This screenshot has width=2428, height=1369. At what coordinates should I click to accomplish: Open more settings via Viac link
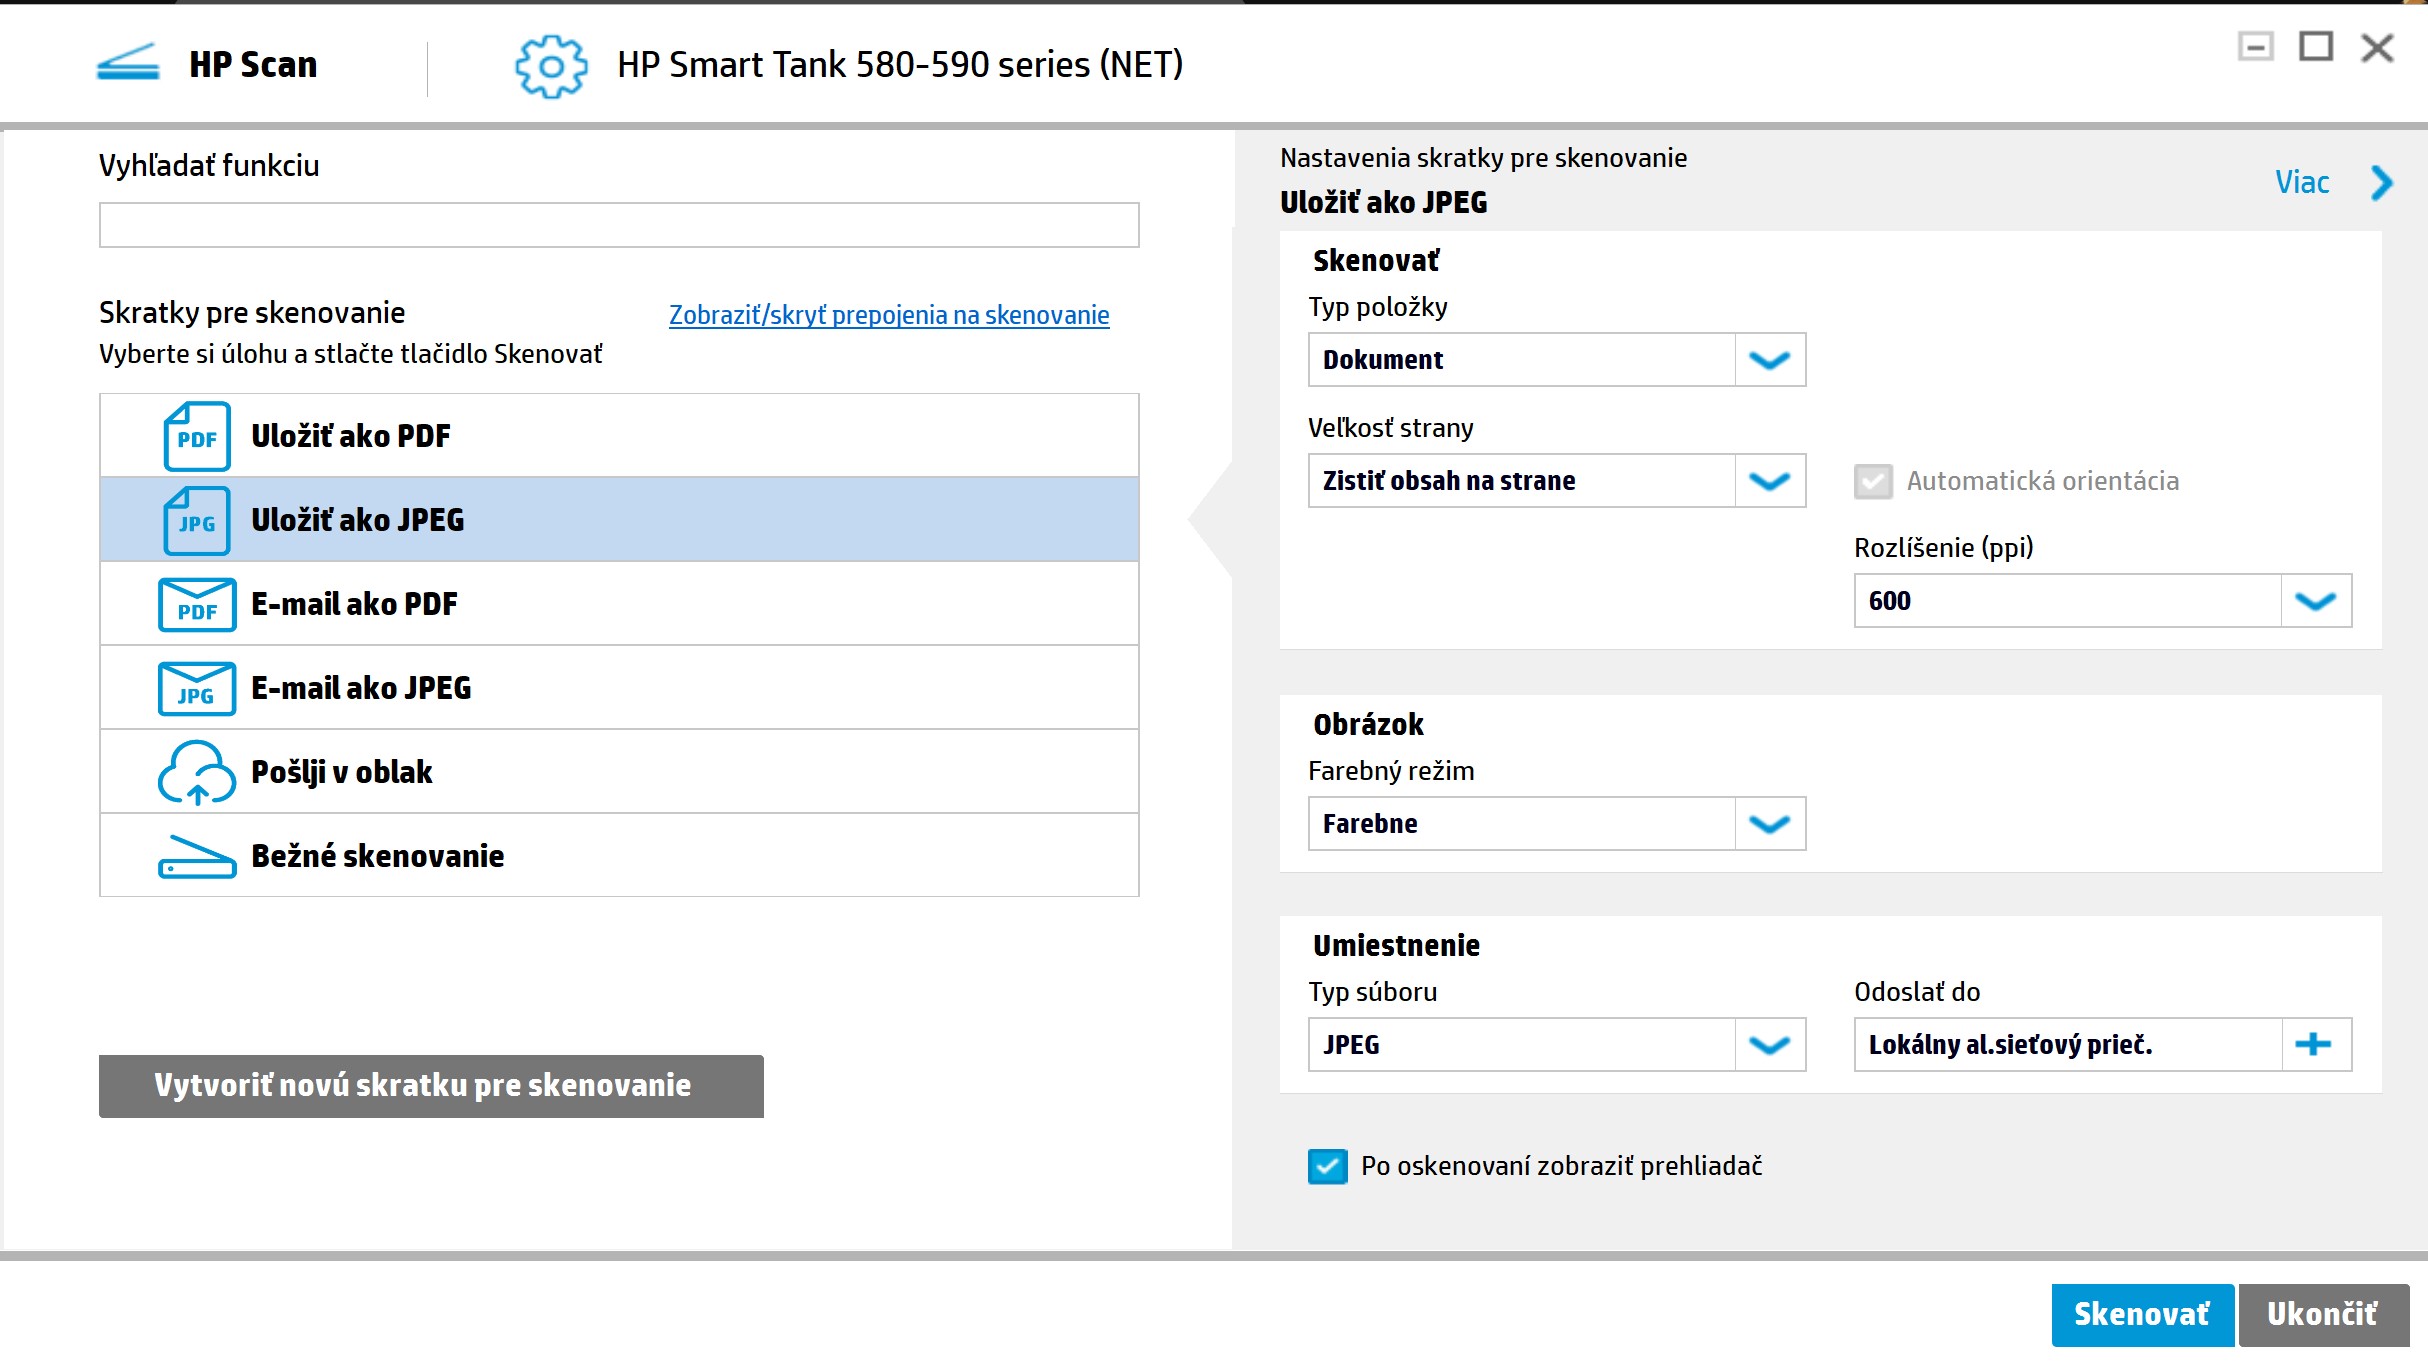point(2302,183)
